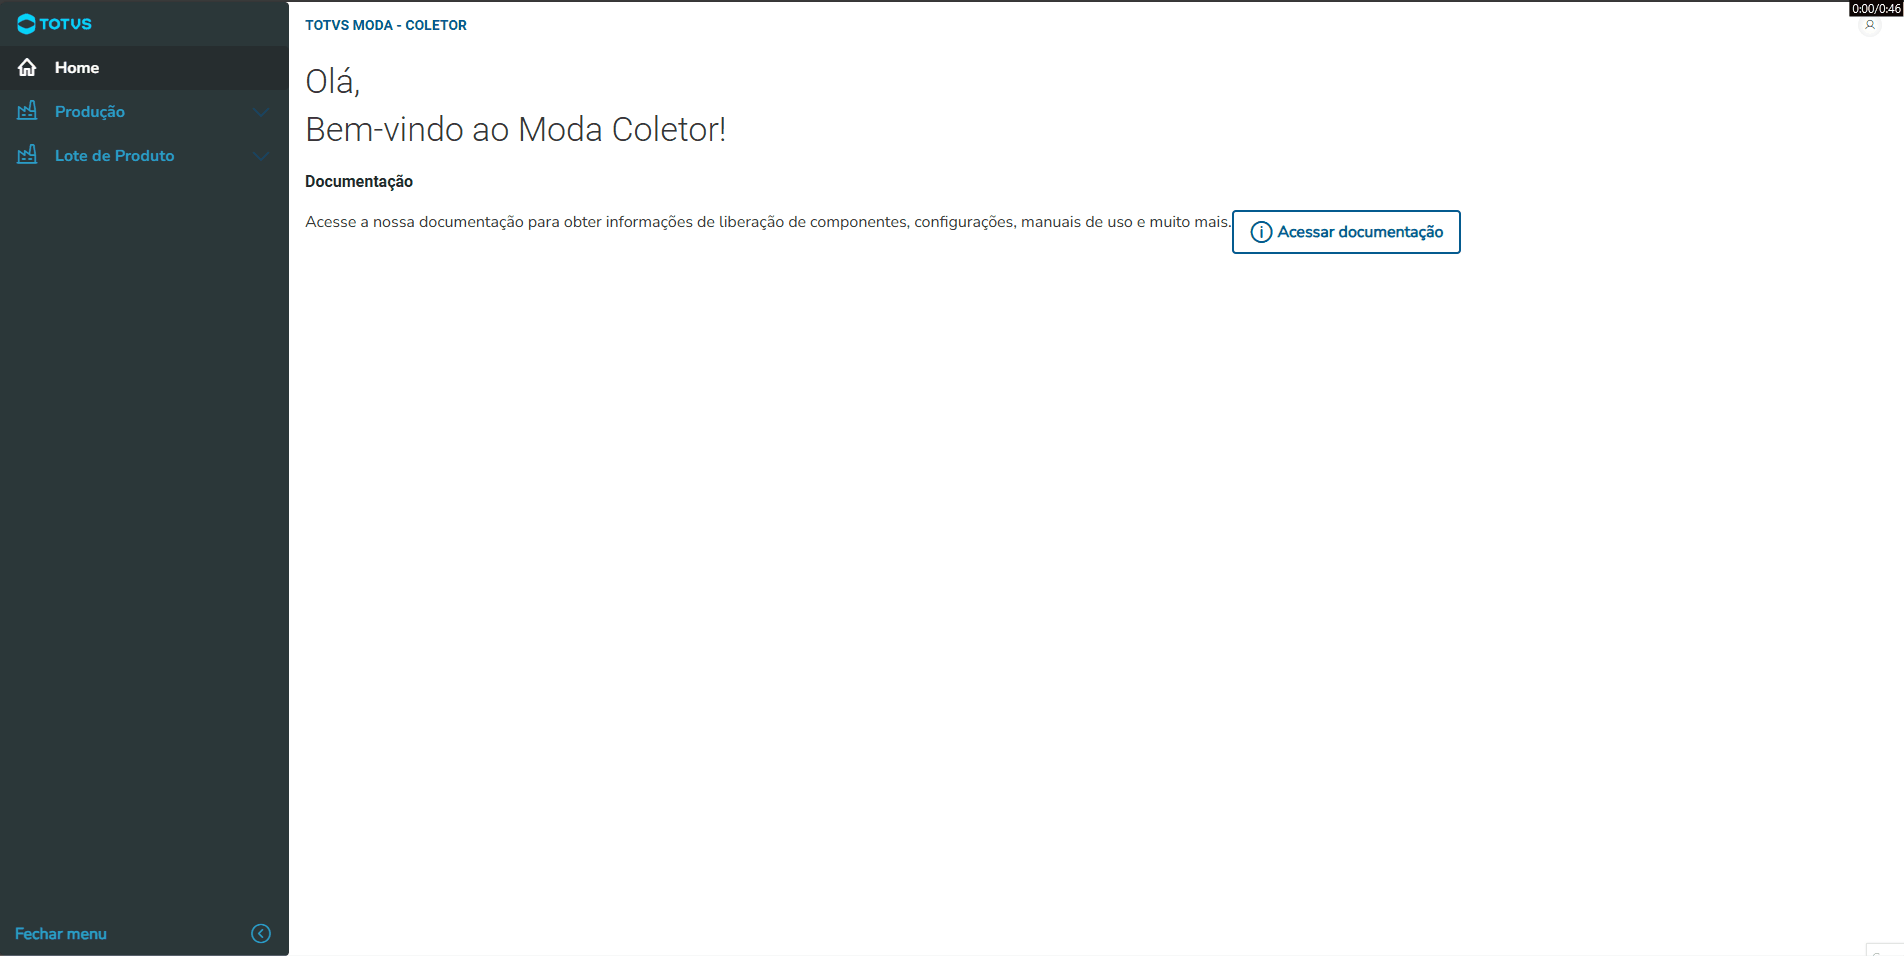The height and width of the screenshot is (956, 1904).
Task: Click the Acessar documentação button
Action: click(1346, 232)
